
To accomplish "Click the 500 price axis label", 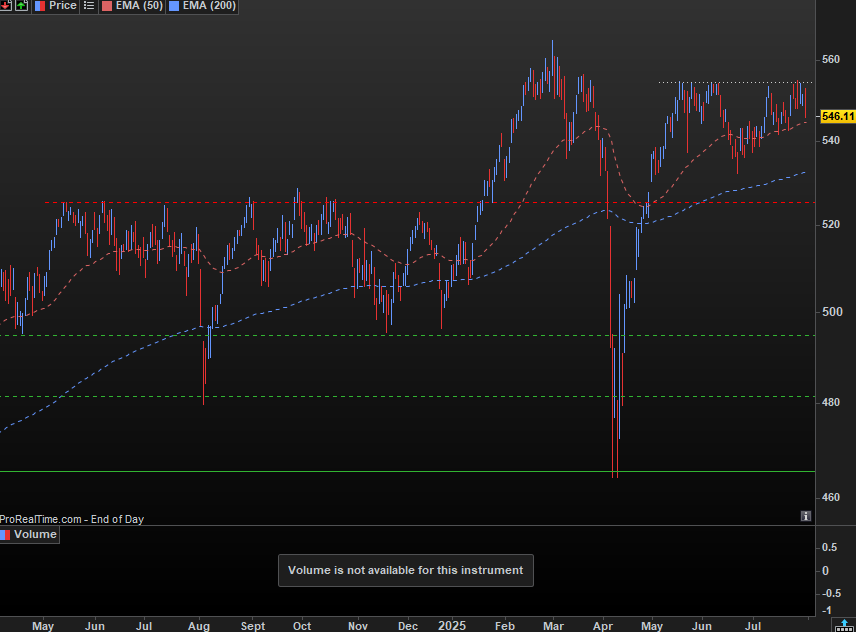I will 832,312.
